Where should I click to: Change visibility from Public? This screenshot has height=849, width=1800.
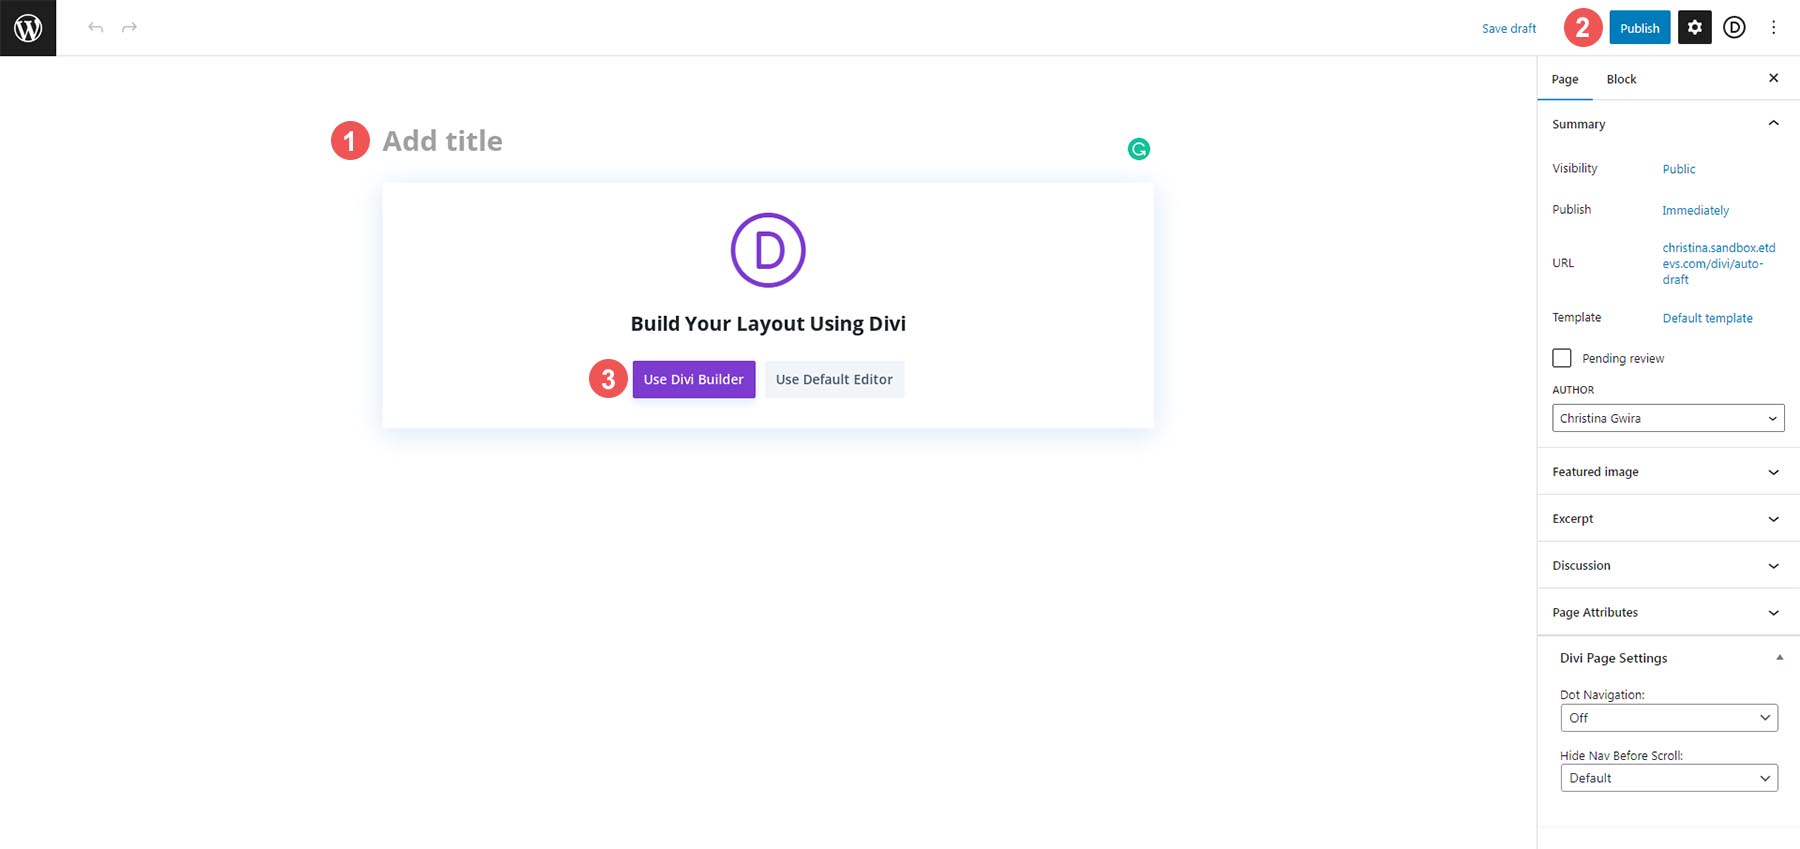[1678, 169]
